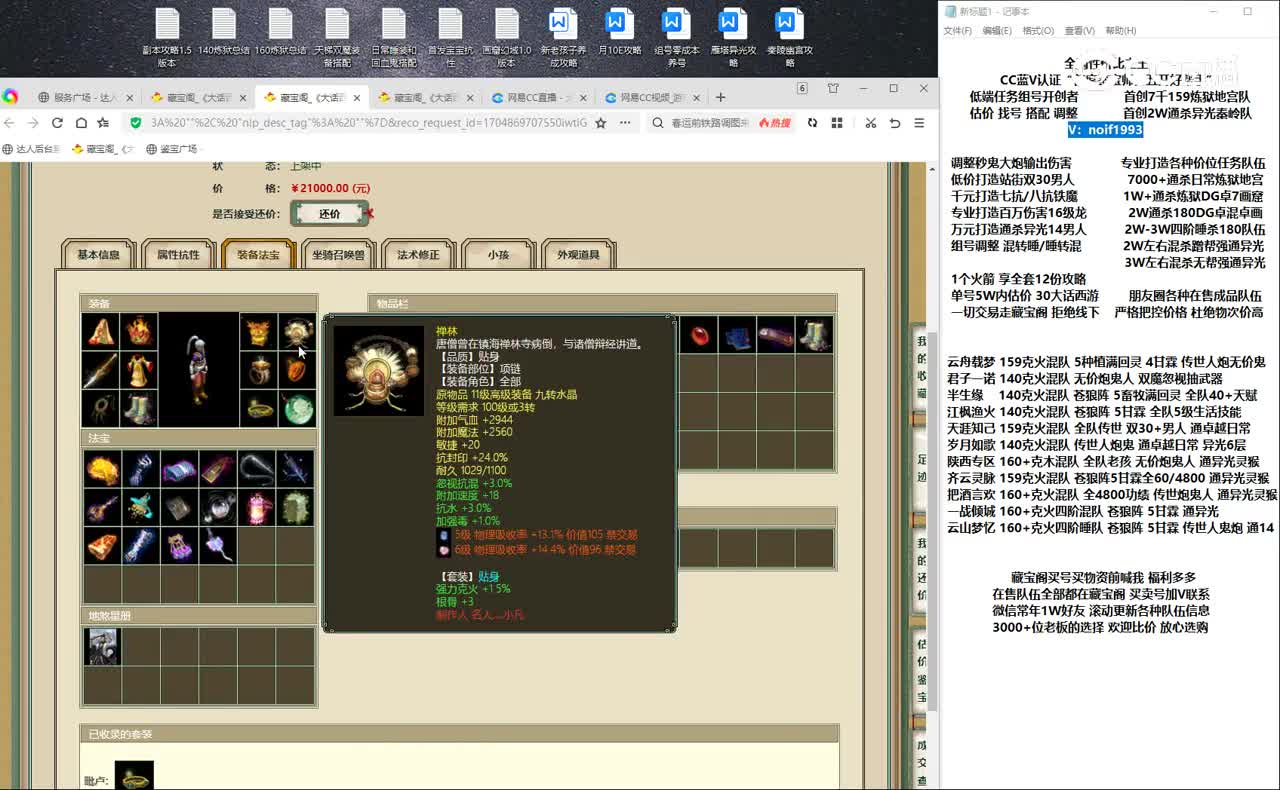Screen dimensions: 1280x790
Task: Select the green orb equipment icon
Action: 296,408
